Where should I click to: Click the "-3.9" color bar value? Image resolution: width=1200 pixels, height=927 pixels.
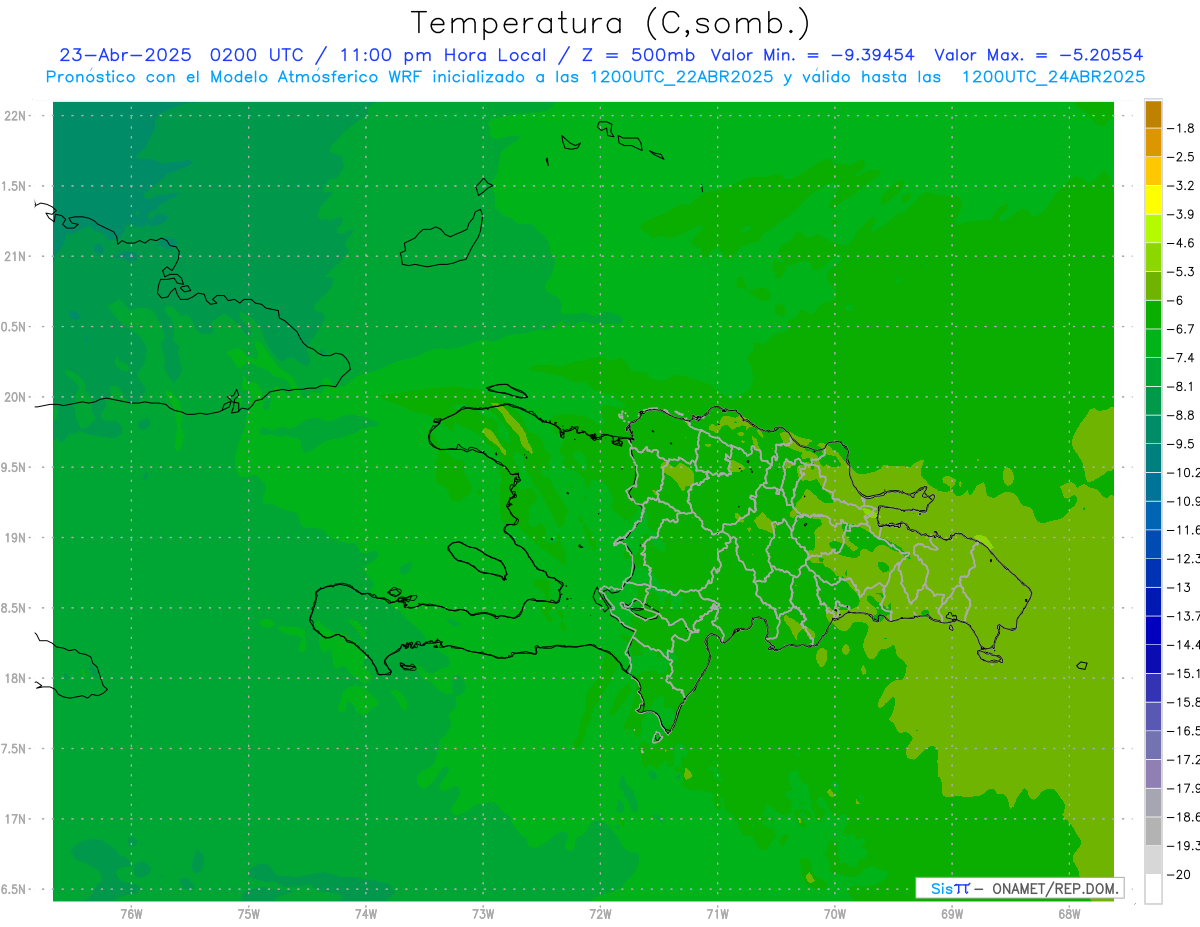click(x=1182, y=214)
